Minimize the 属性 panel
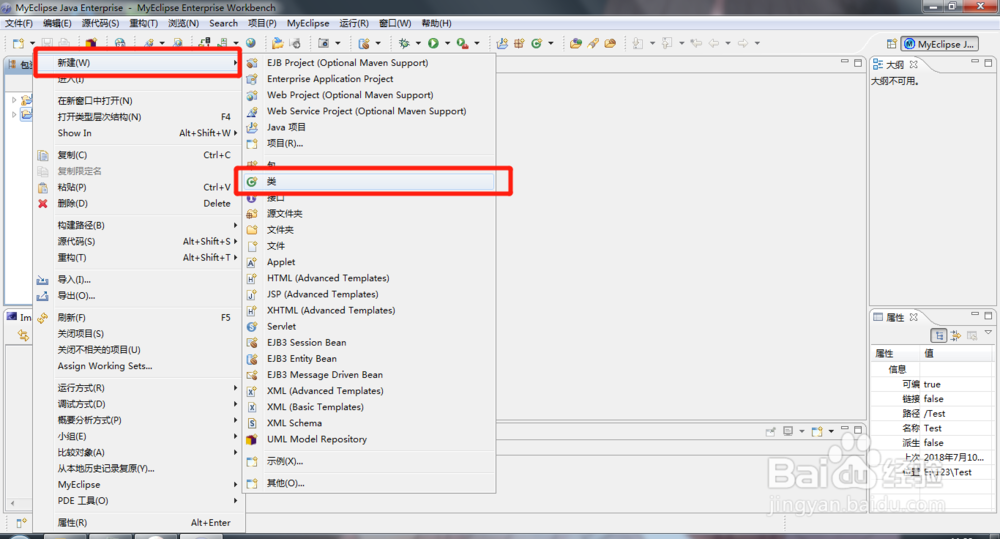 (974, 314)
